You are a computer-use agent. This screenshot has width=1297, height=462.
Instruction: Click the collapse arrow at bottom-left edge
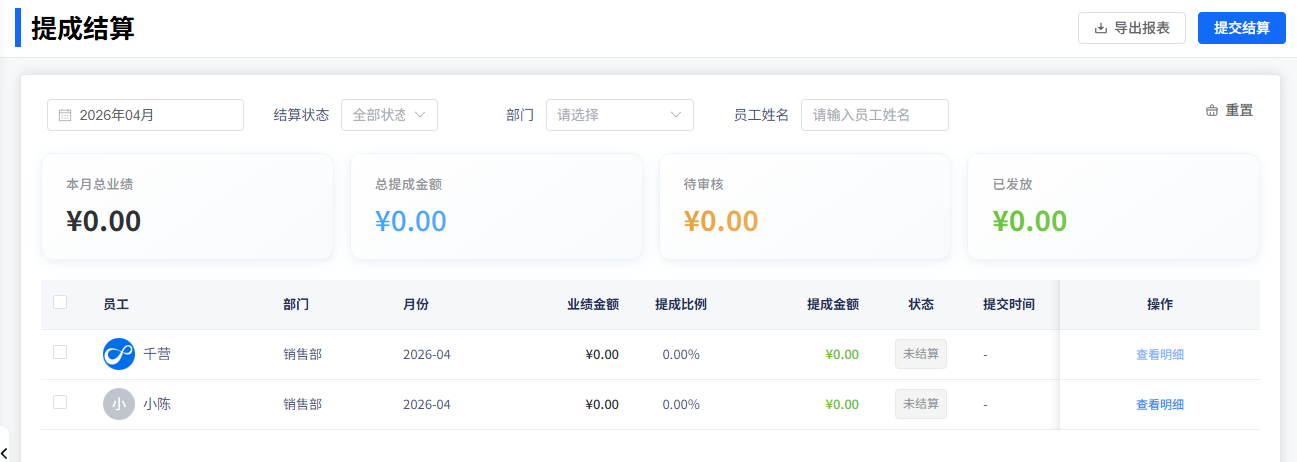click(x=4, y=454)
